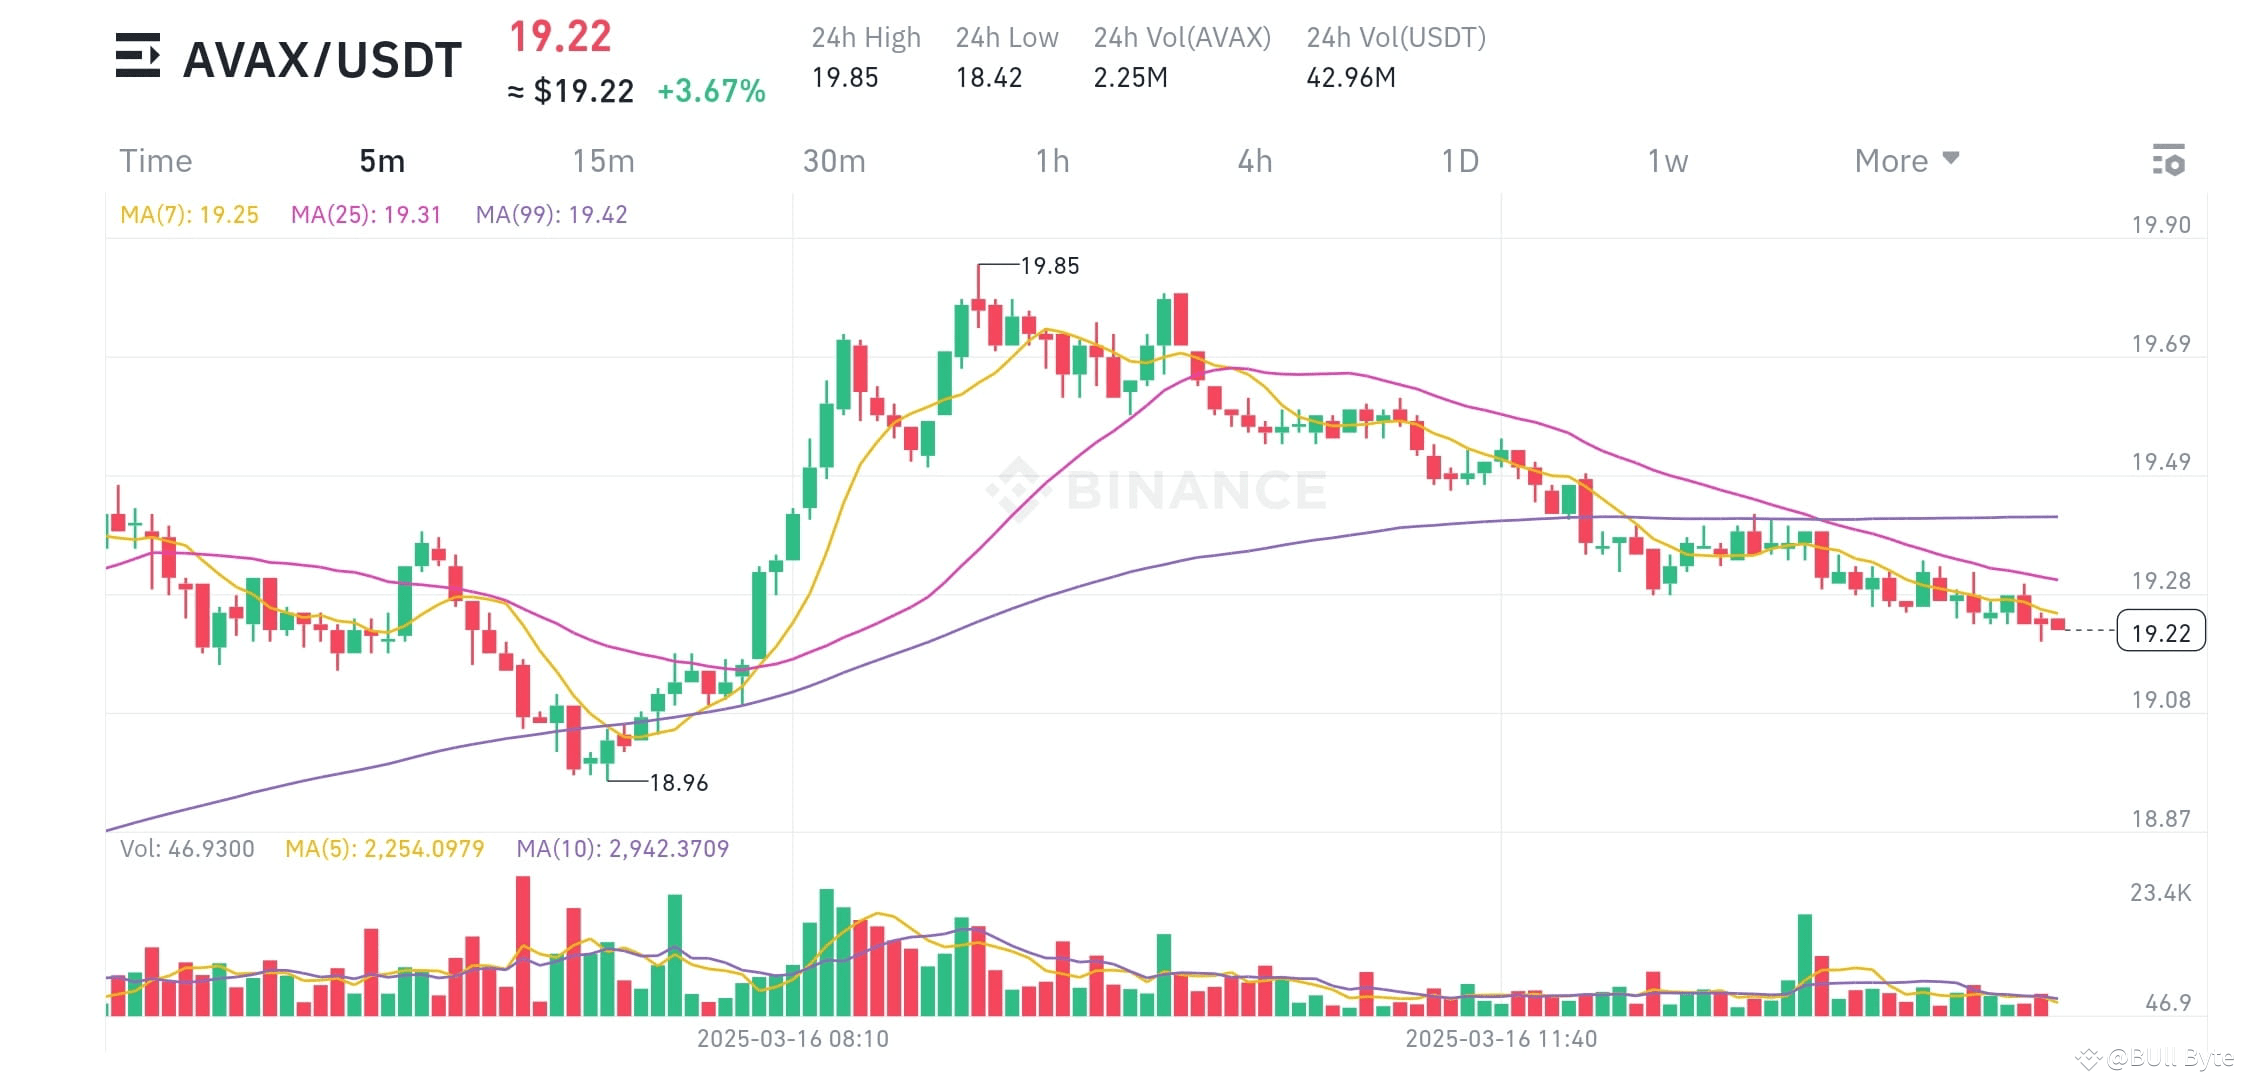Click the current price tag 19.22

point(2160,632)
